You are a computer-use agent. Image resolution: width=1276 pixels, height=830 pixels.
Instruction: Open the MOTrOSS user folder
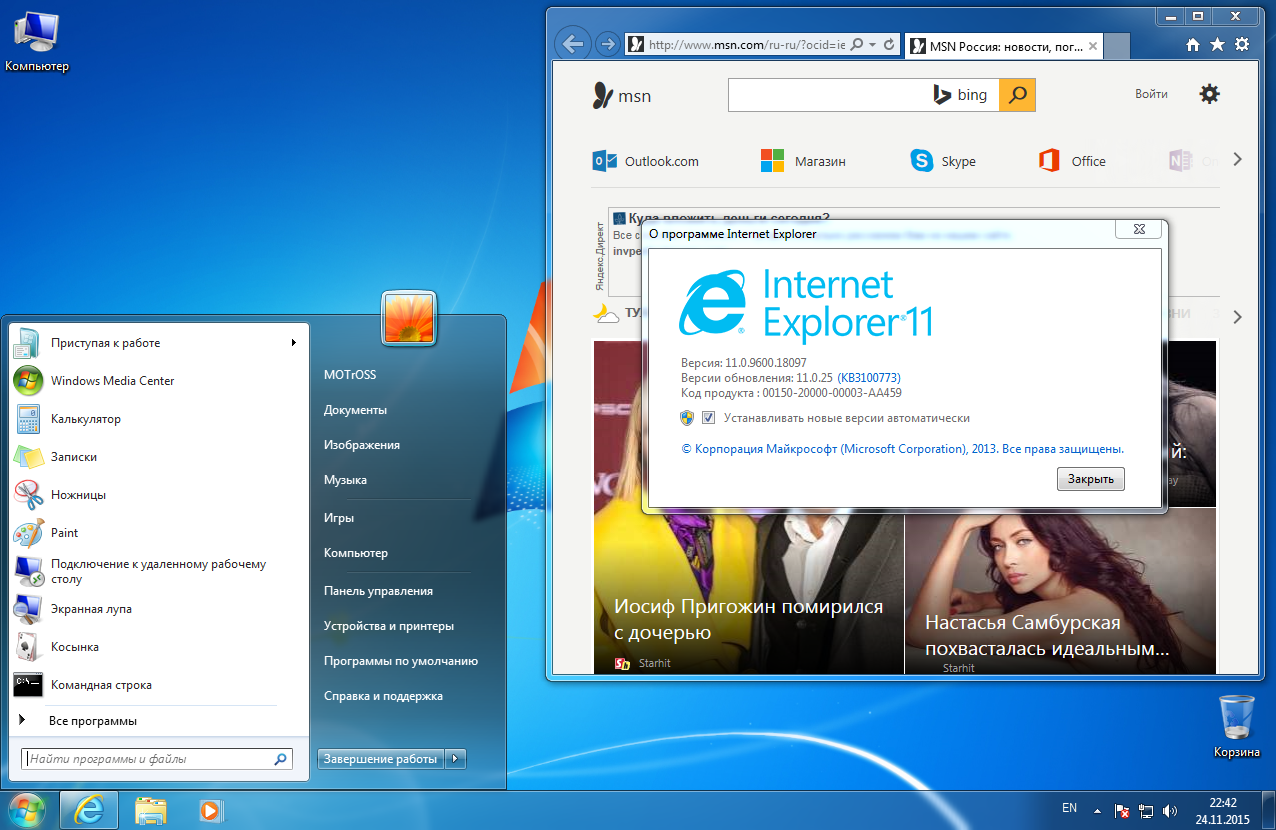pos(350,375)
